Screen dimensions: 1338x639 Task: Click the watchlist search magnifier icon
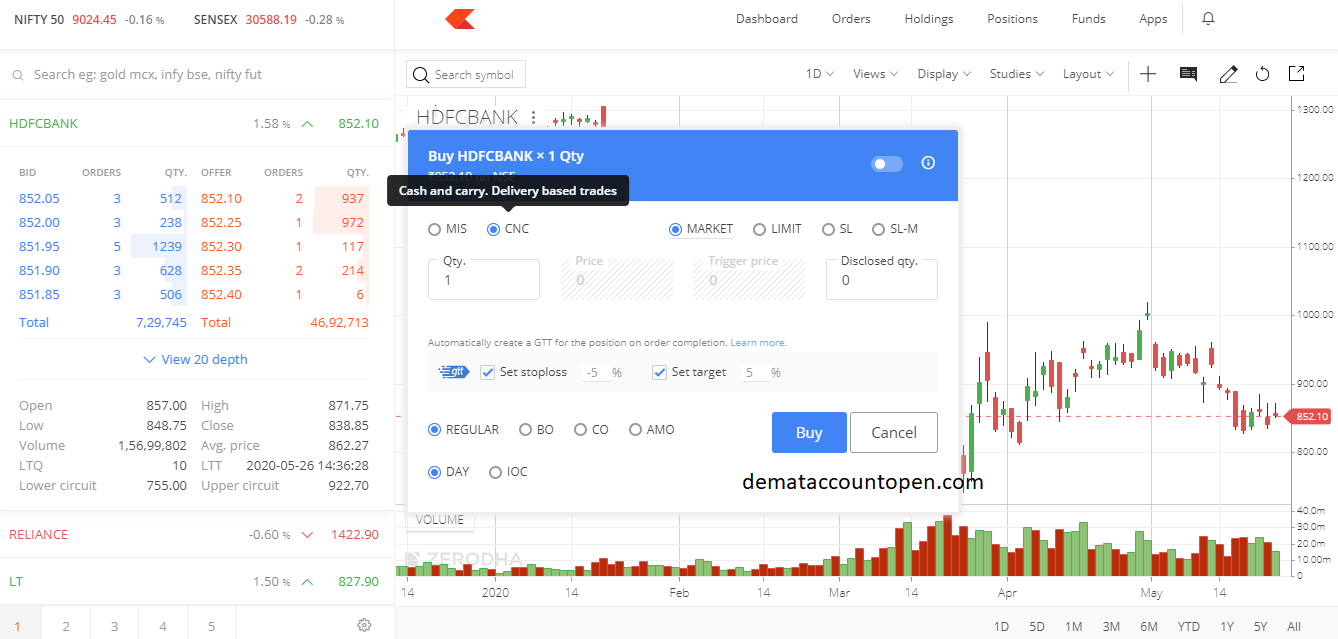[18, 75]
